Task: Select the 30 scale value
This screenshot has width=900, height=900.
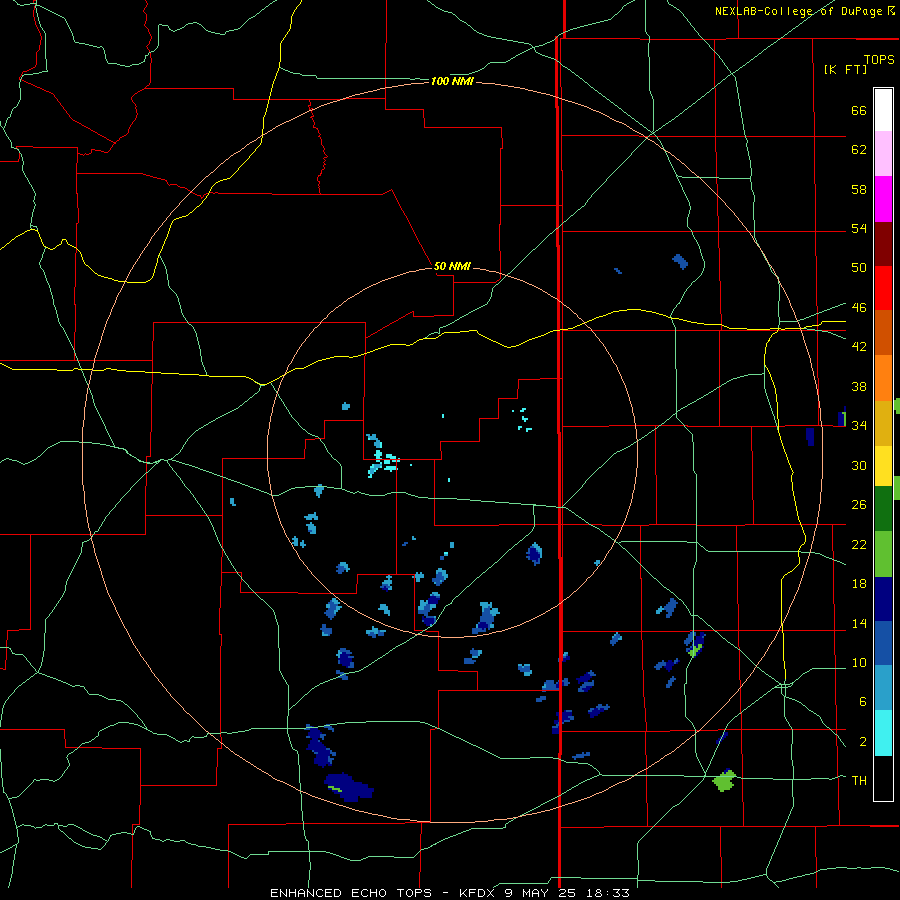Action: tap(859, 465)
